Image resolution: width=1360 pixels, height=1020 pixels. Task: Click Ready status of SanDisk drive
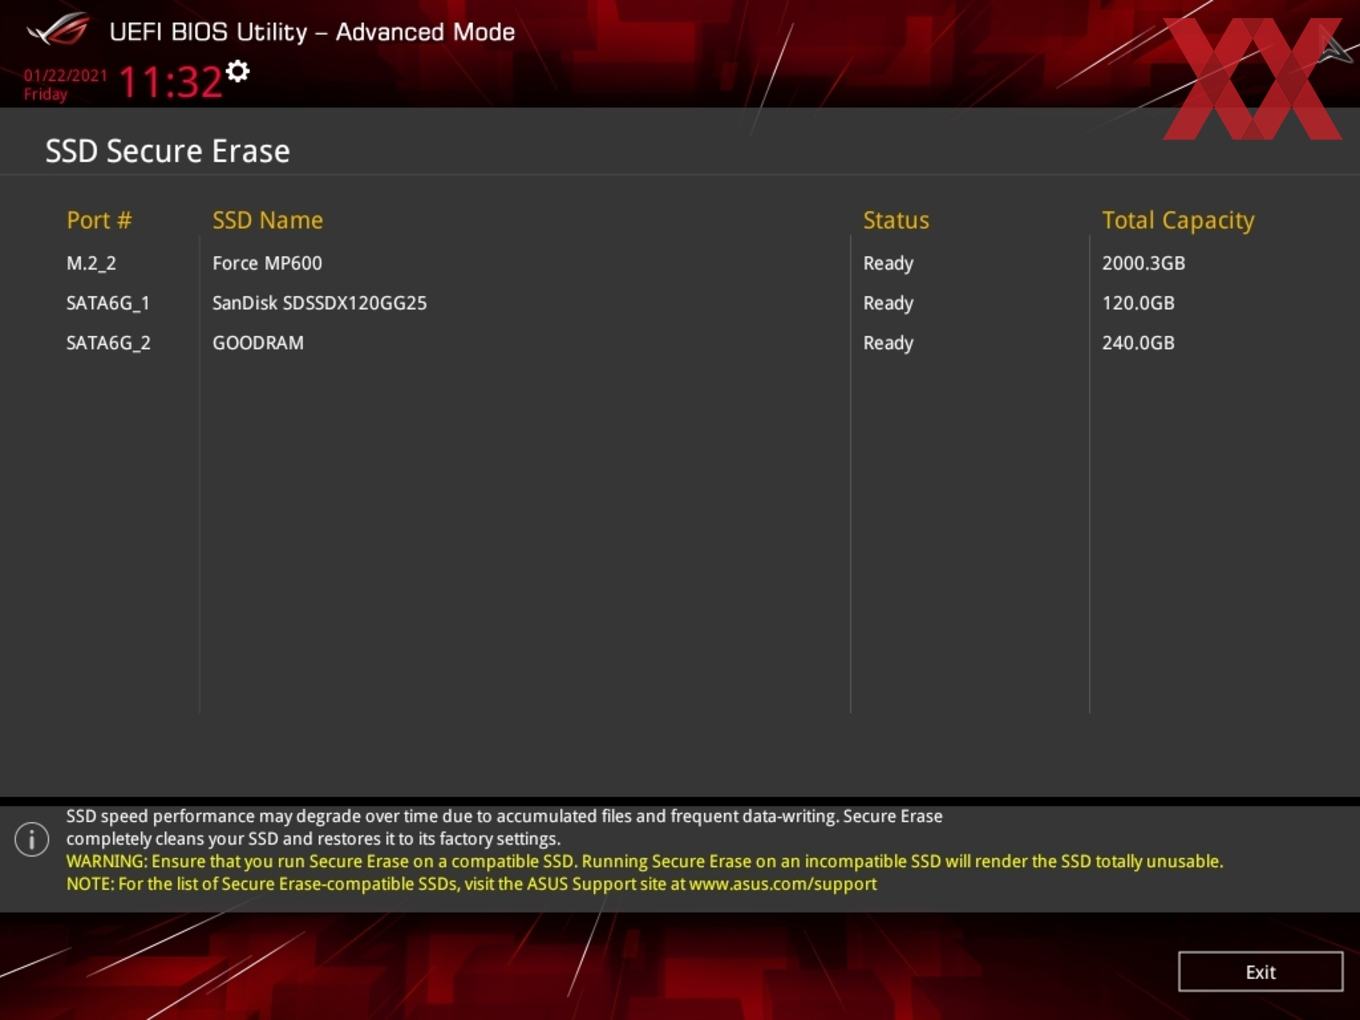[x=888, y=303]
